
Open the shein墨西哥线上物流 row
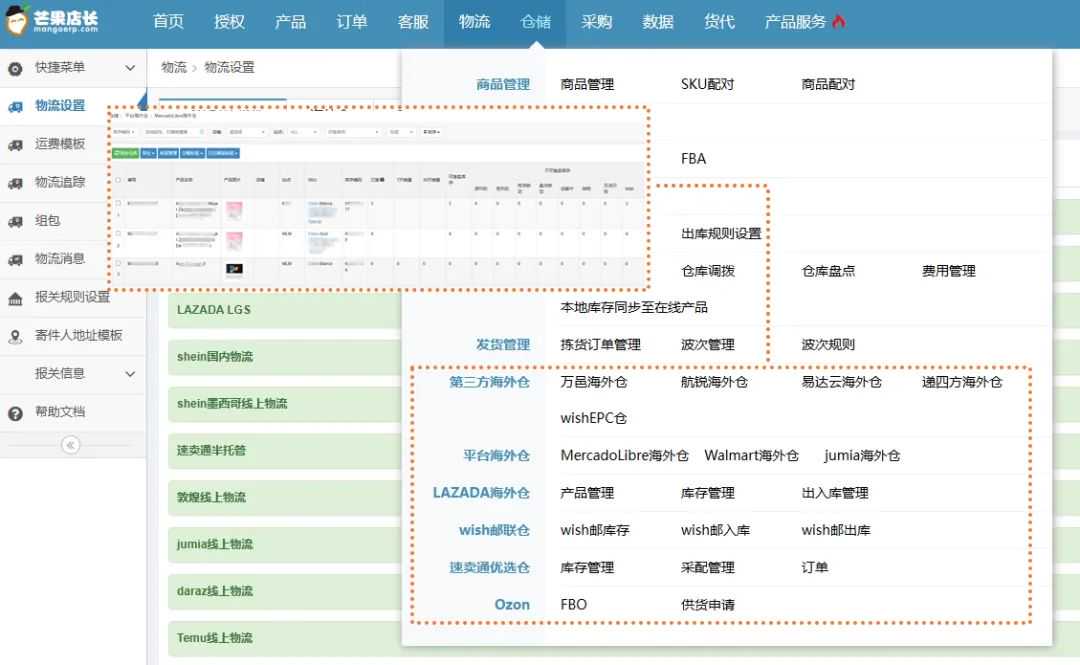pos(284,404)
